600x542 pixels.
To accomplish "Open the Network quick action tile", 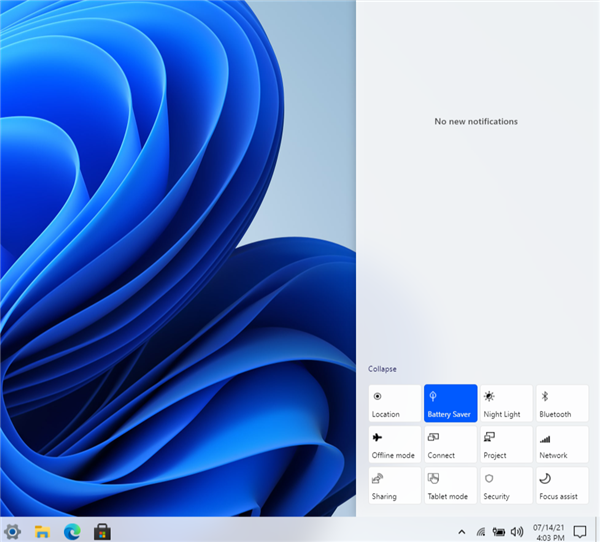I will [562, 444].
